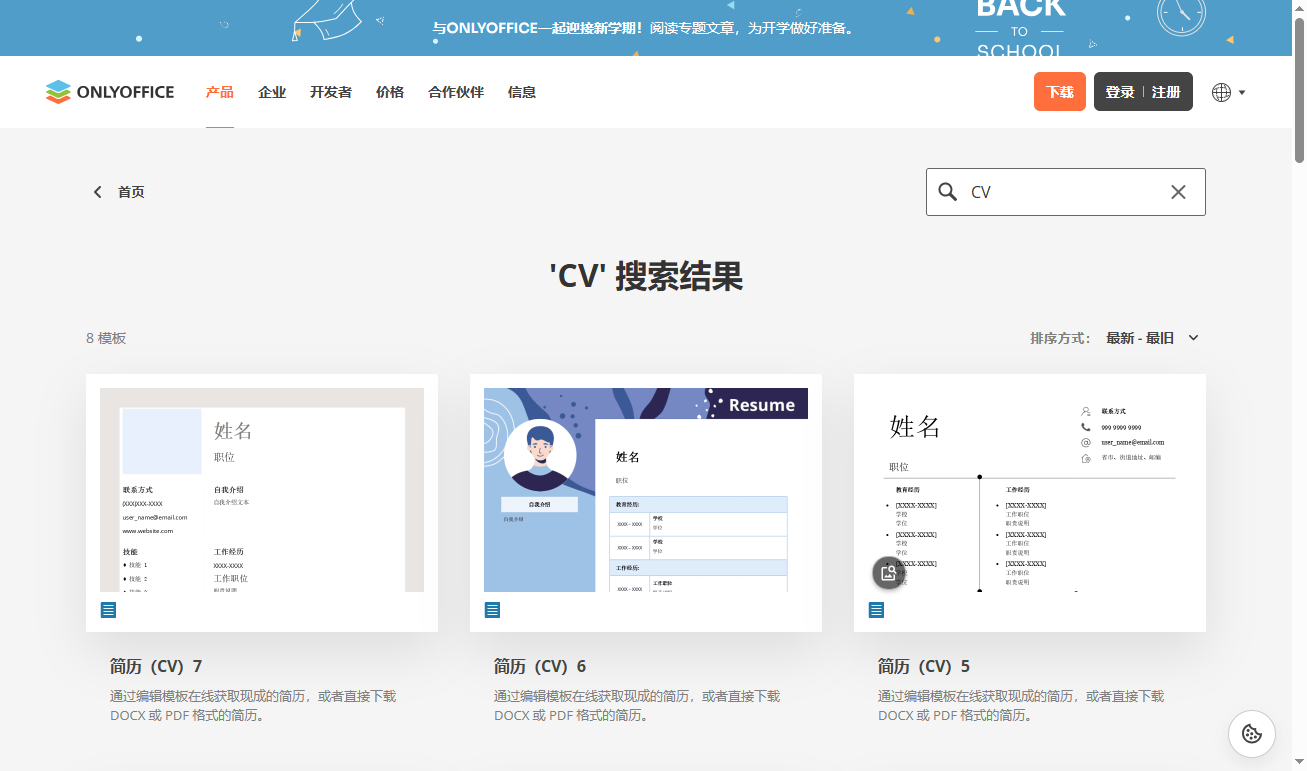
Task: Click the page vertical scrollbar thumb
Action: [x=1299, y=90]
